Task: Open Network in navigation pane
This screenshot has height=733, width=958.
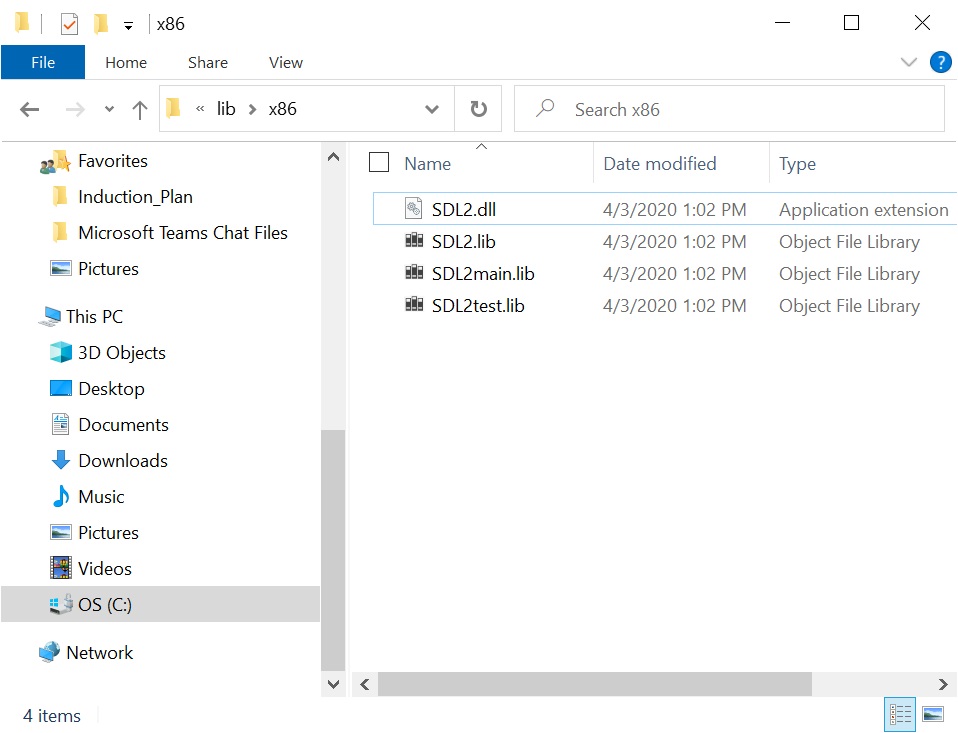Action: coord(99,652)
